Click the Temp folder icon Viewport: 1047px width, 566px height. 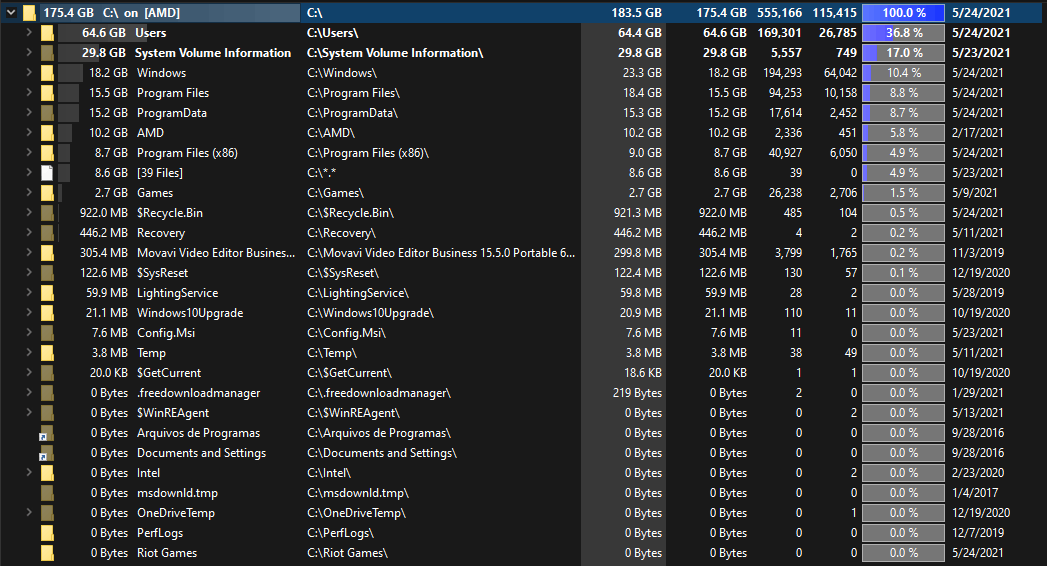click(x=47, y=353)
